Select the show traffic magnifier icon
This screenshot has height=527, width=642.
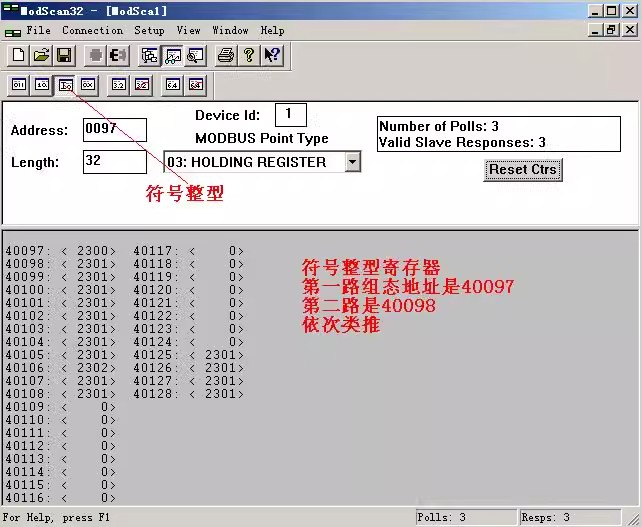(x=195, y=55)
